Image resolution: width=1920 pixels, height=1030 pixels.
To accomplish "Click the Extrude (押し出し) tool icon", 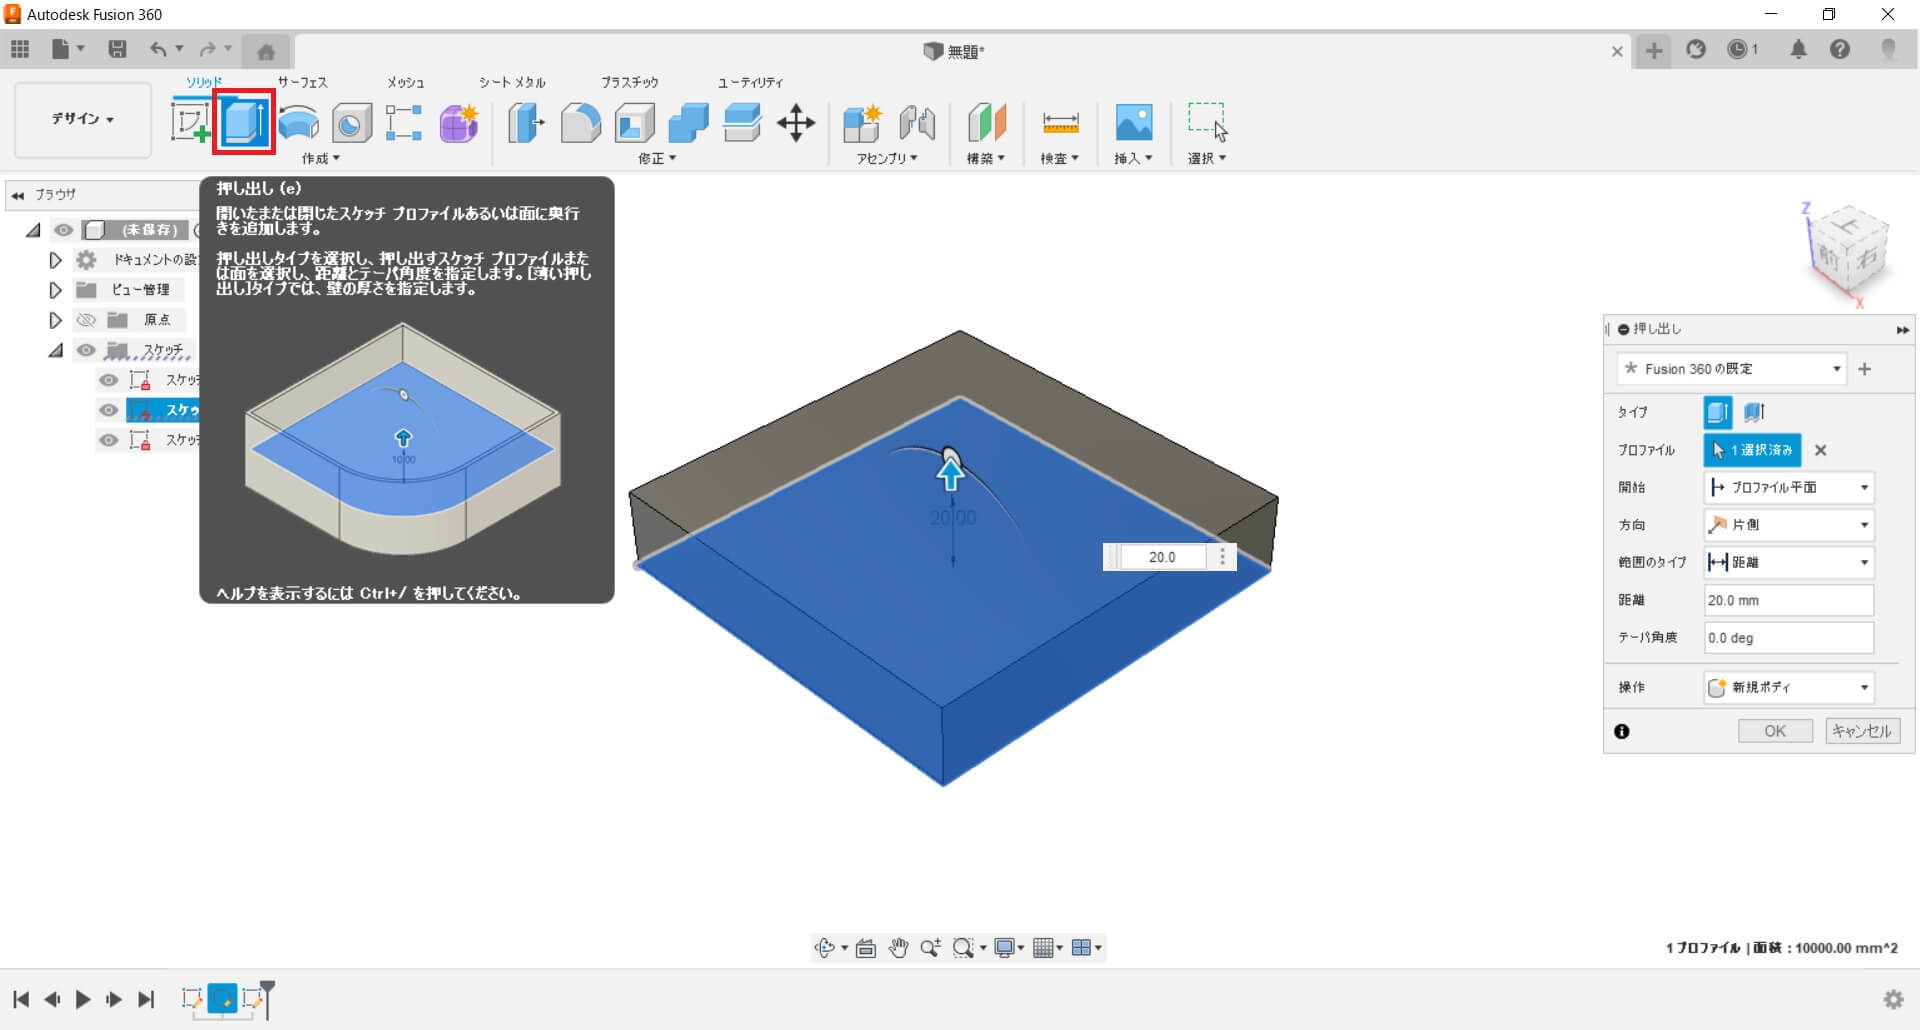I will [244, 123].
